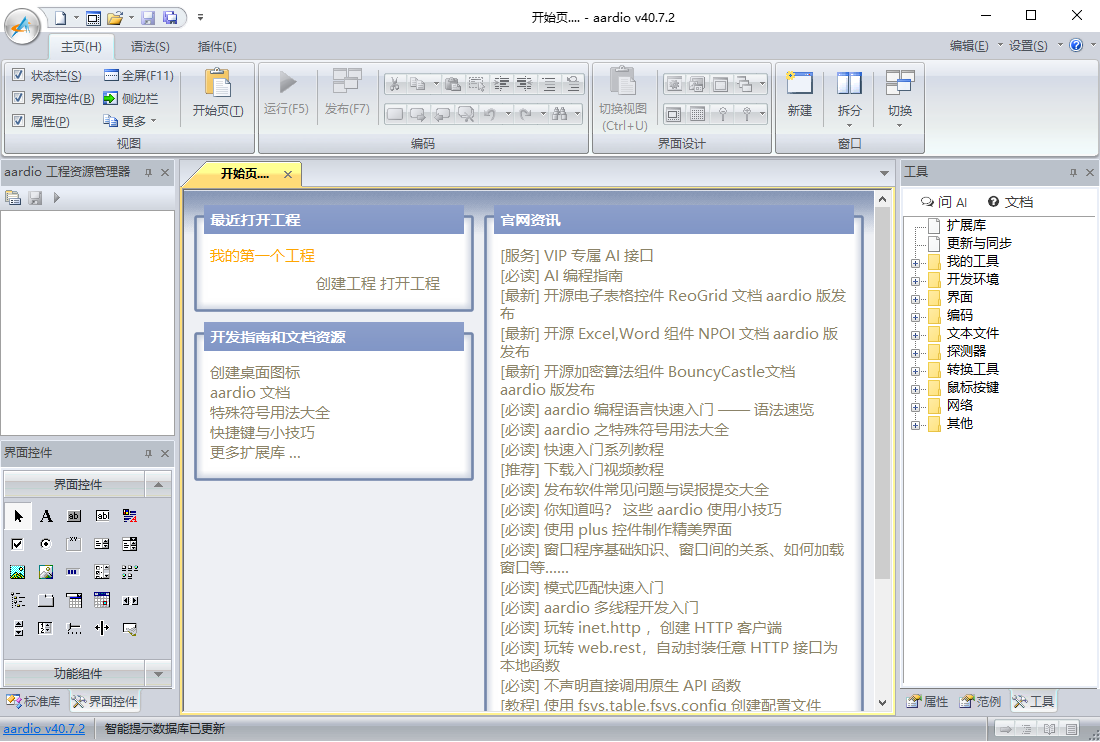Uncheck the 状态栏 checkbox
Screen dimensions: 1100x742
coord(18,76)
